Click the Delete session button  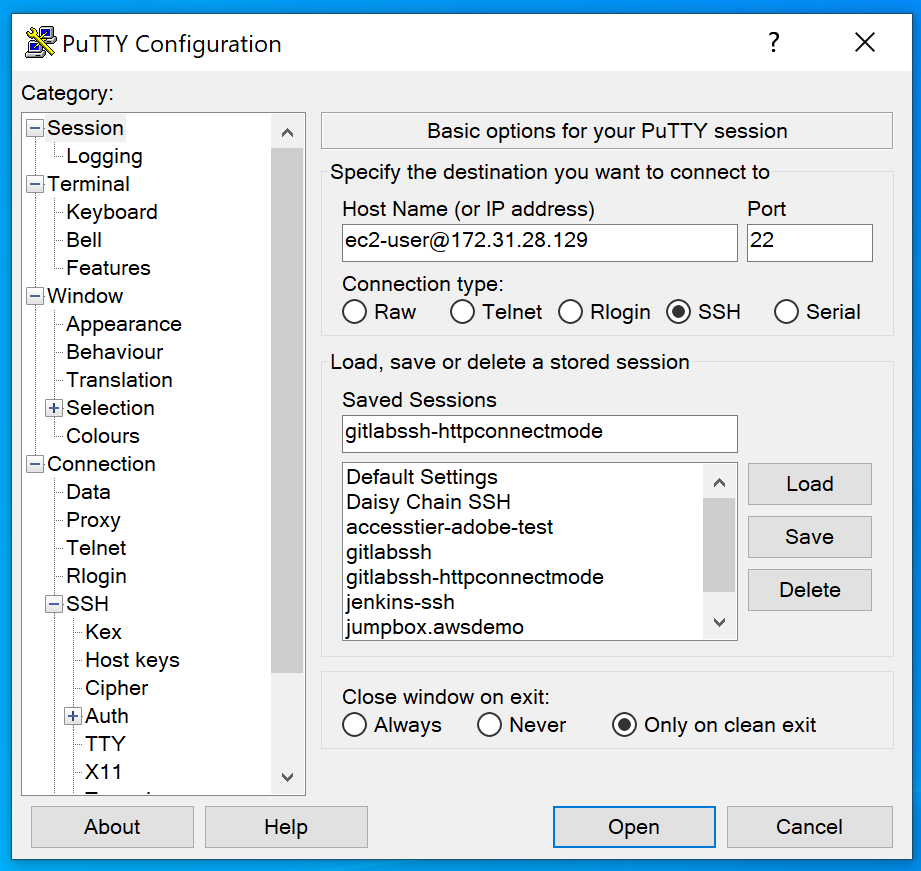pos(809,590)
